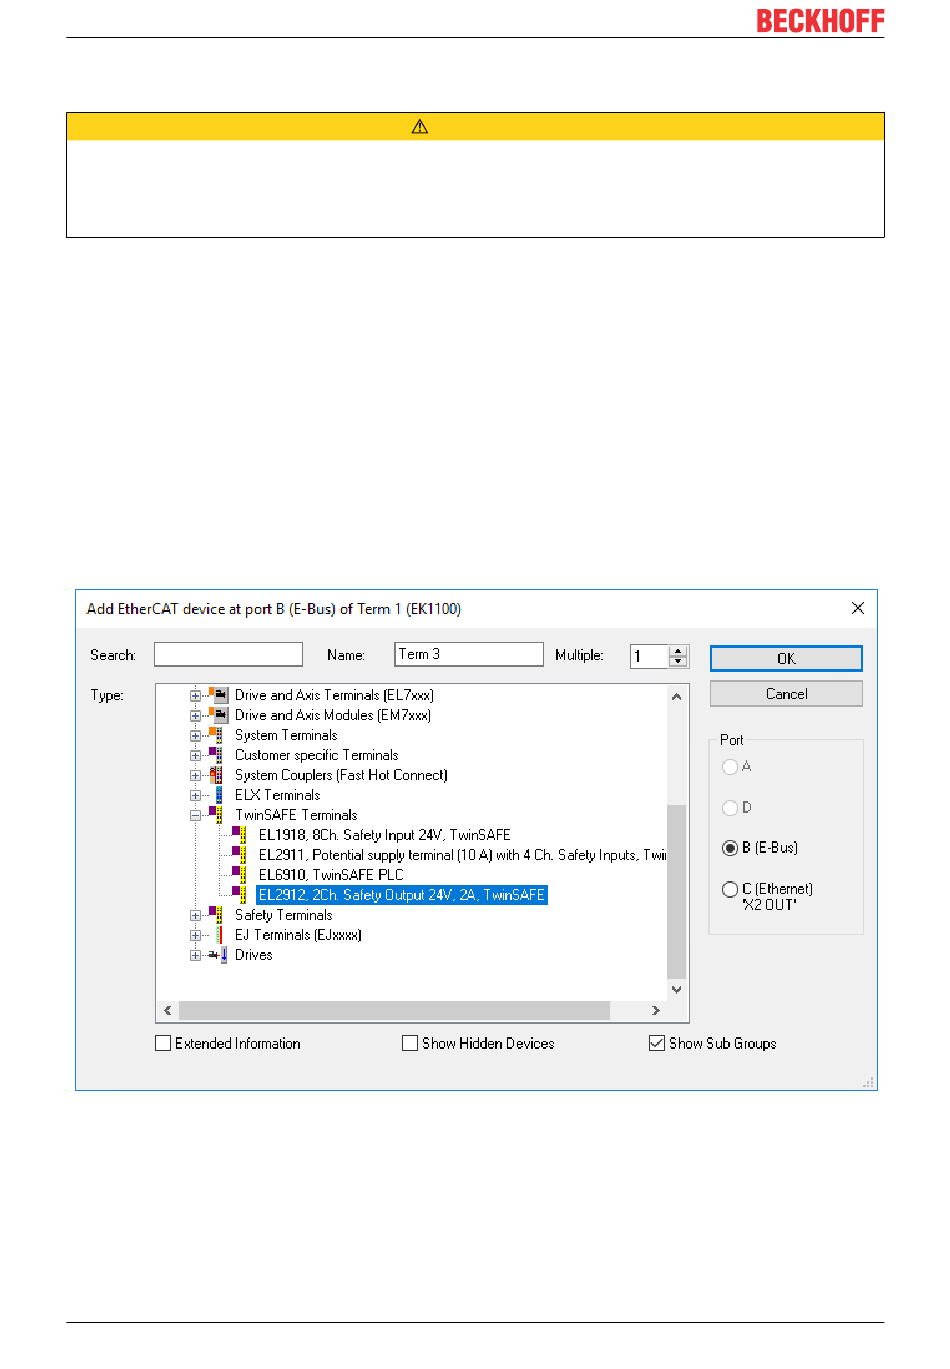Cancel the Add EtherCAT device dialog
Screen dimensions: 950x1369
tap(786, 694)
